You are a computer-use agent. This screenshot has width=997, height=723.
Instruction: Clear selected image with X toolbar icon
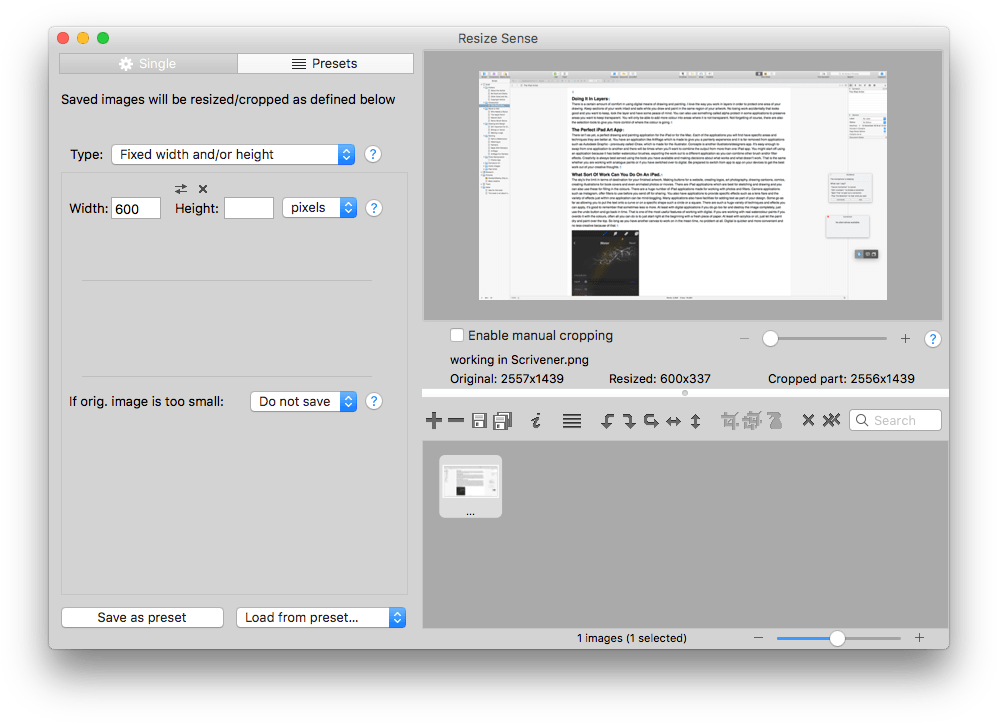click(808, 420)
